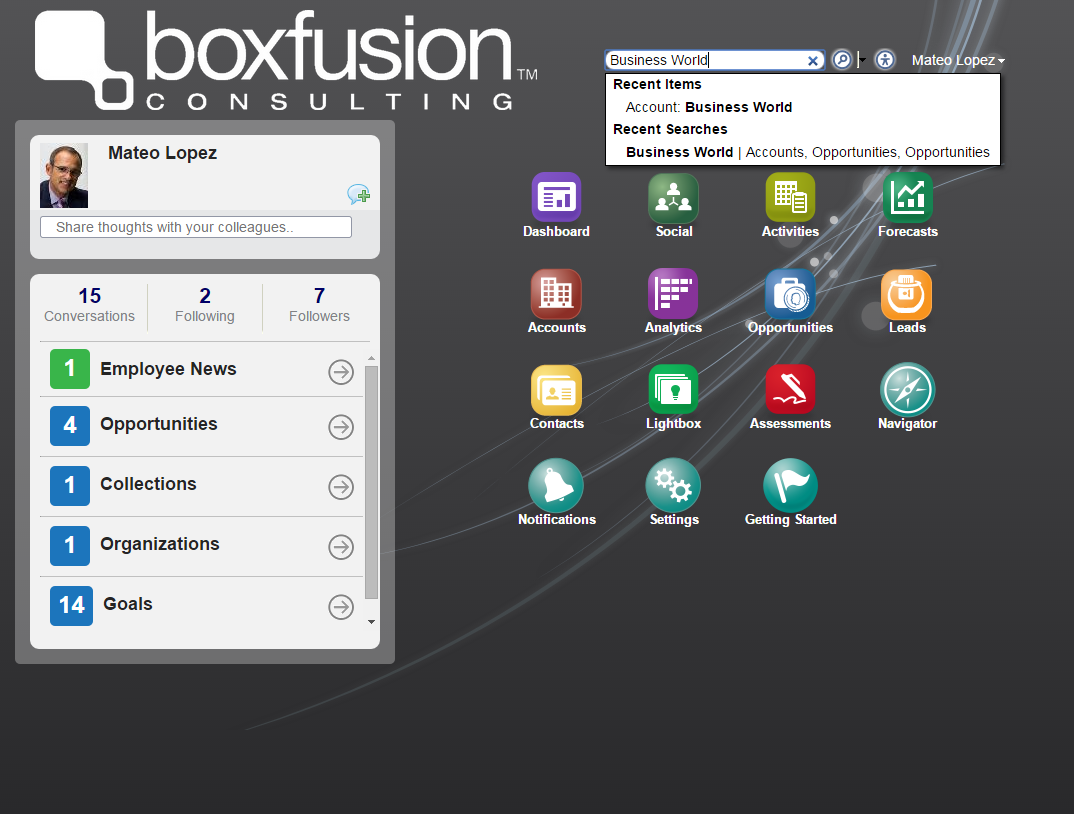
Task: Click the Recent Items header
Action: click(657, 84)
